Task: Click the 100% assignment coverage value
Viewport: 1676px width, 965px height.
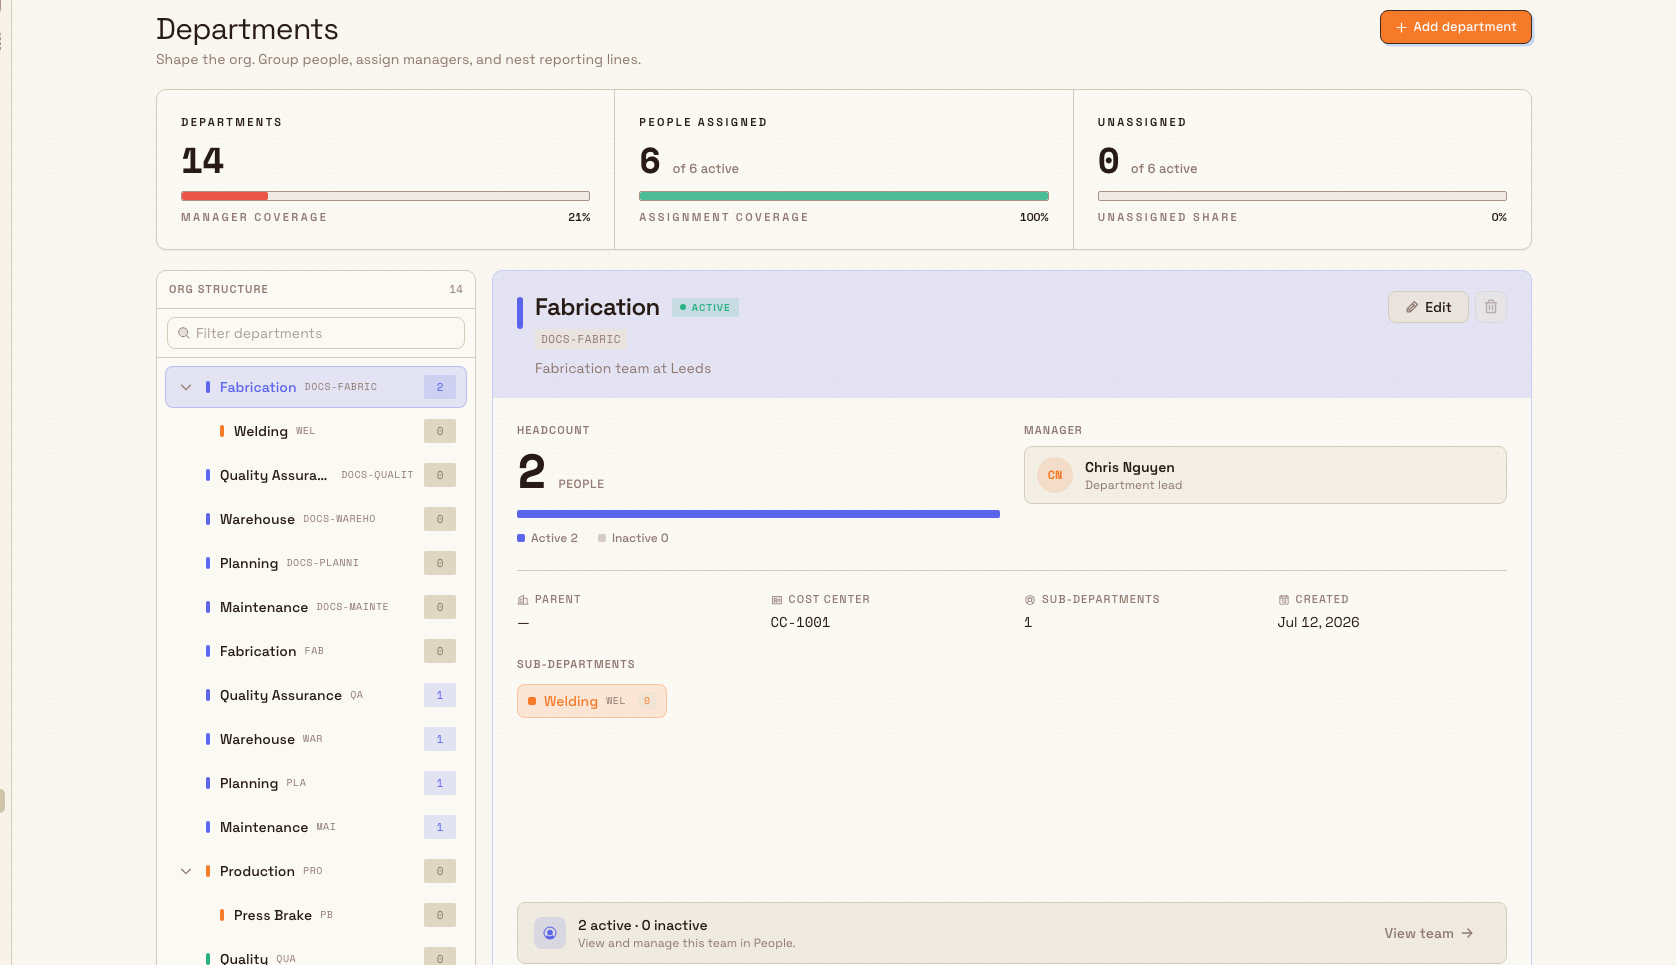Action: [x=1034, y=217]
